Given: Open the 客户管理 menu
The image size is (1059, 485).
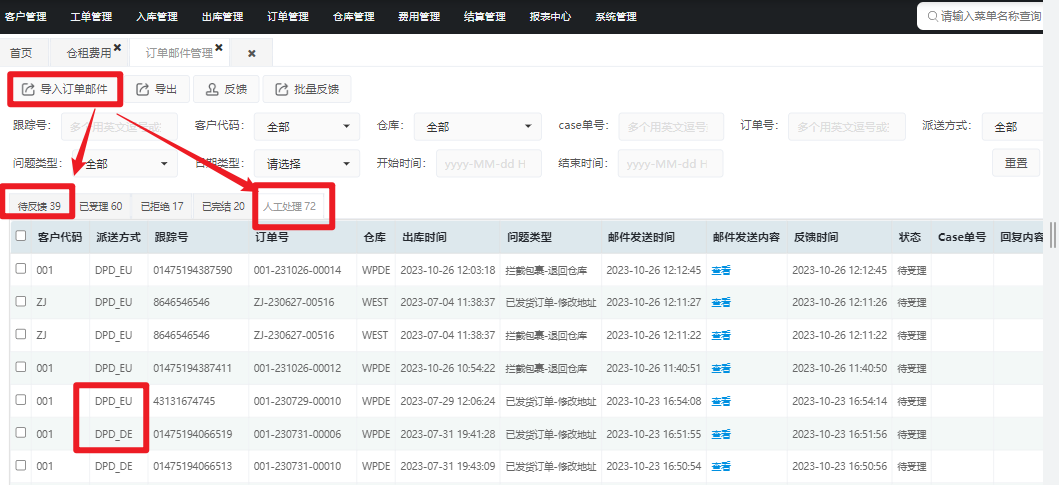Looking at the screenshot, I should tap(26, 17).
